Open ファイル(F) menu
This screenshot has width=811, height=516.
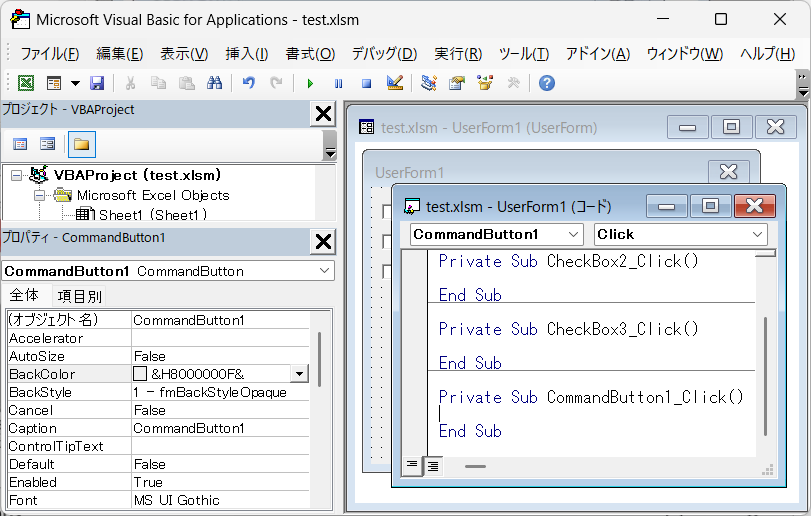coord(50,54)
